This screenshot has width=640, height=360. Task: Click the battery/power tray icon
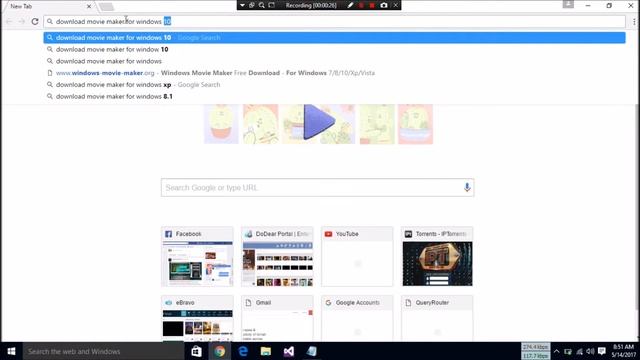(x=568, y=351)
